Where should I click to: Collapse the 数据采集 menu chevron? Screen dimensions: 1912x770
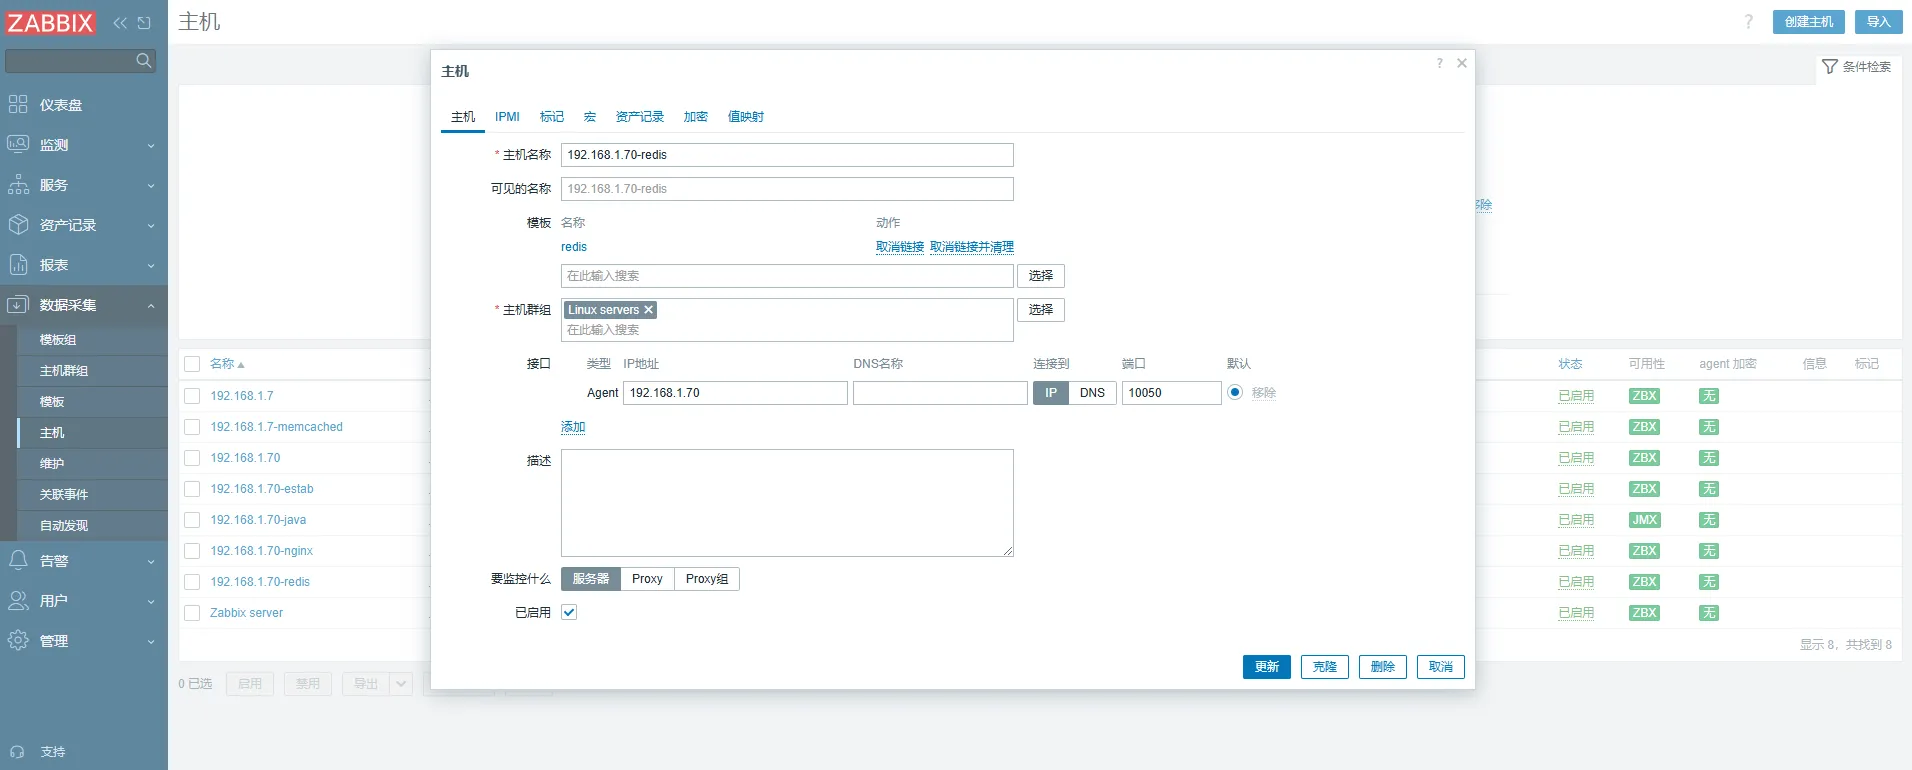[x=151, y=306]
